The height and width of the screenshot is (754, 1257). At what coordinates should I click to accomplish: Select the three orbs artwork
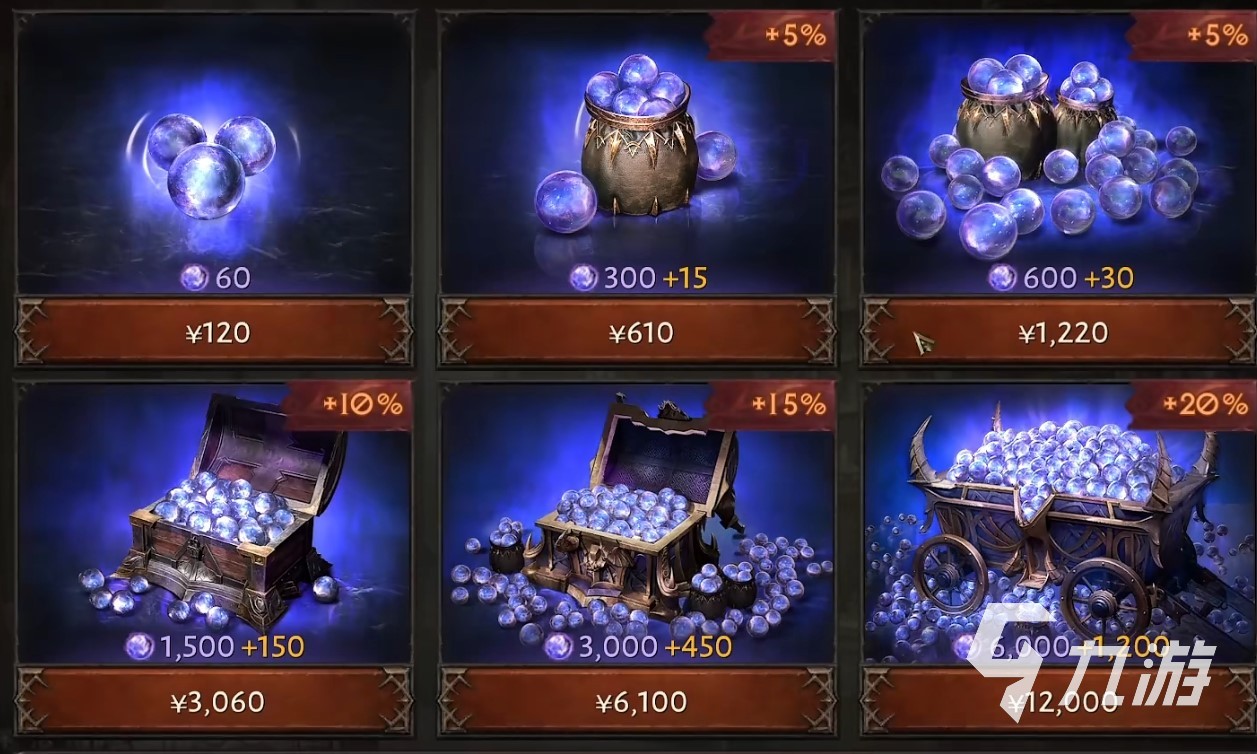point(211,160)
